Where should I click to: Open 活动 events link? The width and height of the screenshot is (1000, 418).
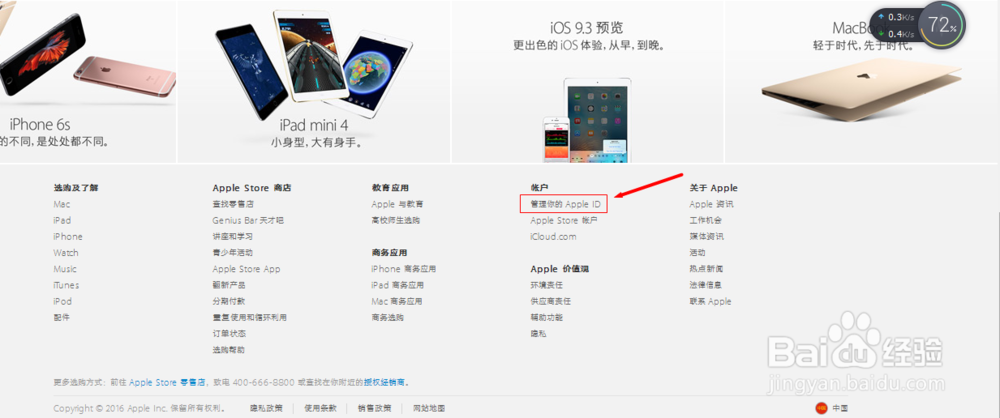click(x=697, y=253)
